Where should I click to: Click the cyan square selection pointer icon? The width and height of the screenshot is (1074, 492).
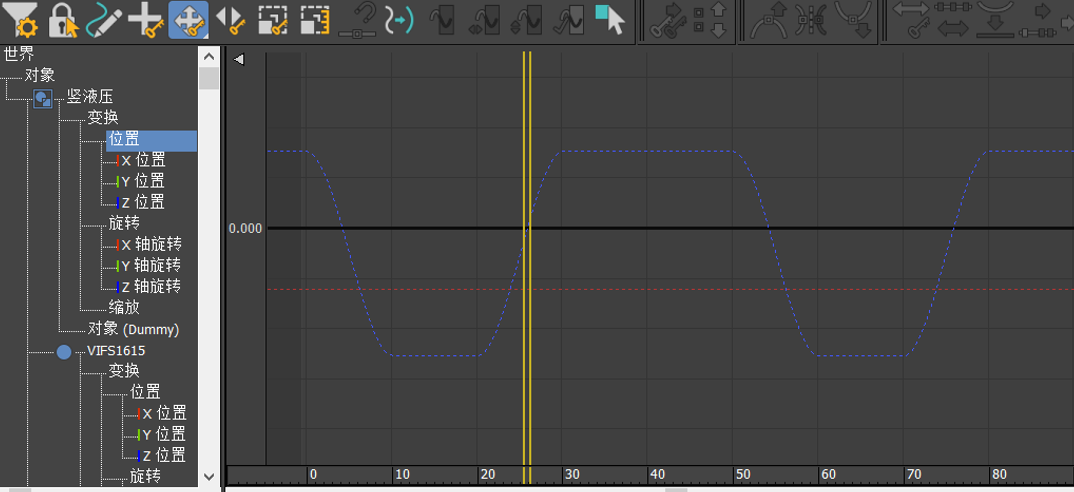609,20
